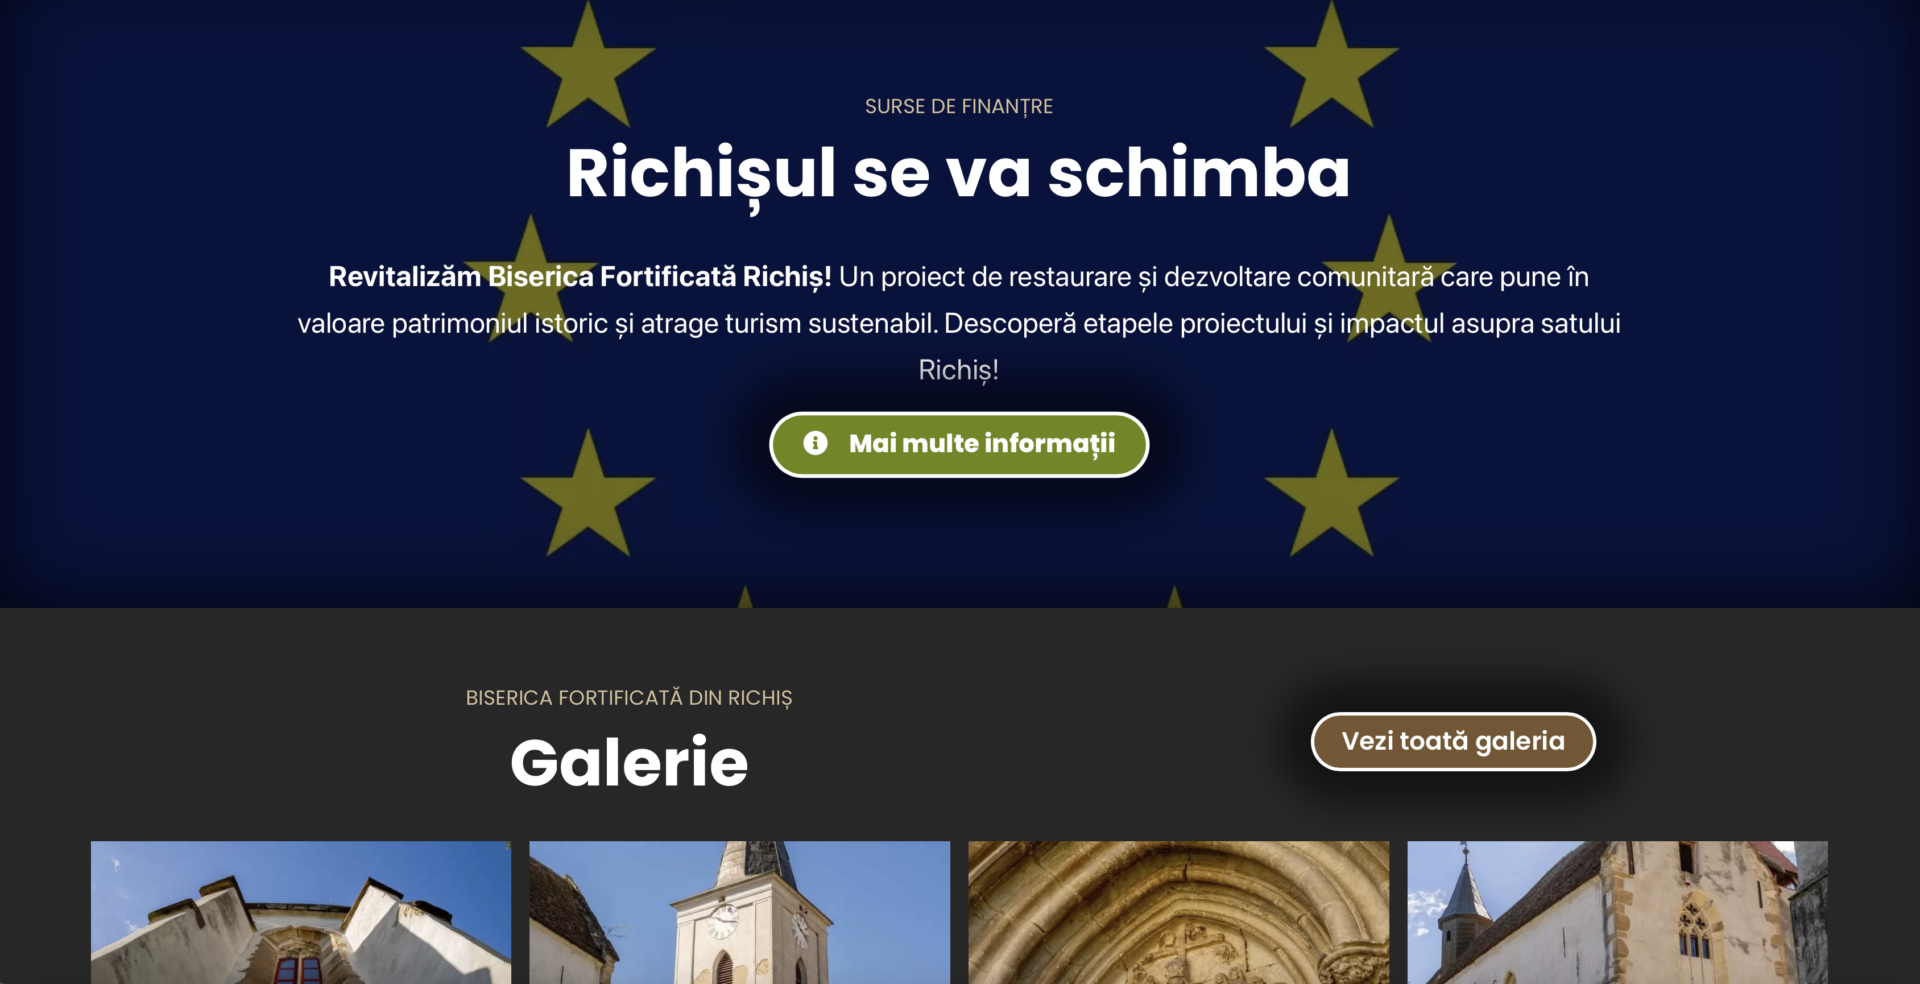The image size is (1920, 984).
Task: Open the full gallery via Vezi toată galeria
Action: [1453, 741]
